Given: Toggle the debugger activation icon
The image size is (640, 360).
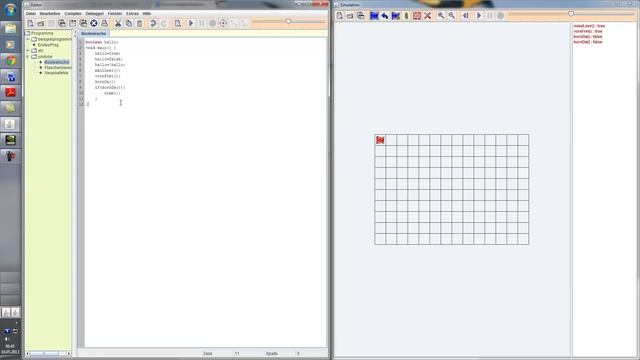Looking at the screenshot, I should [223, 23].
